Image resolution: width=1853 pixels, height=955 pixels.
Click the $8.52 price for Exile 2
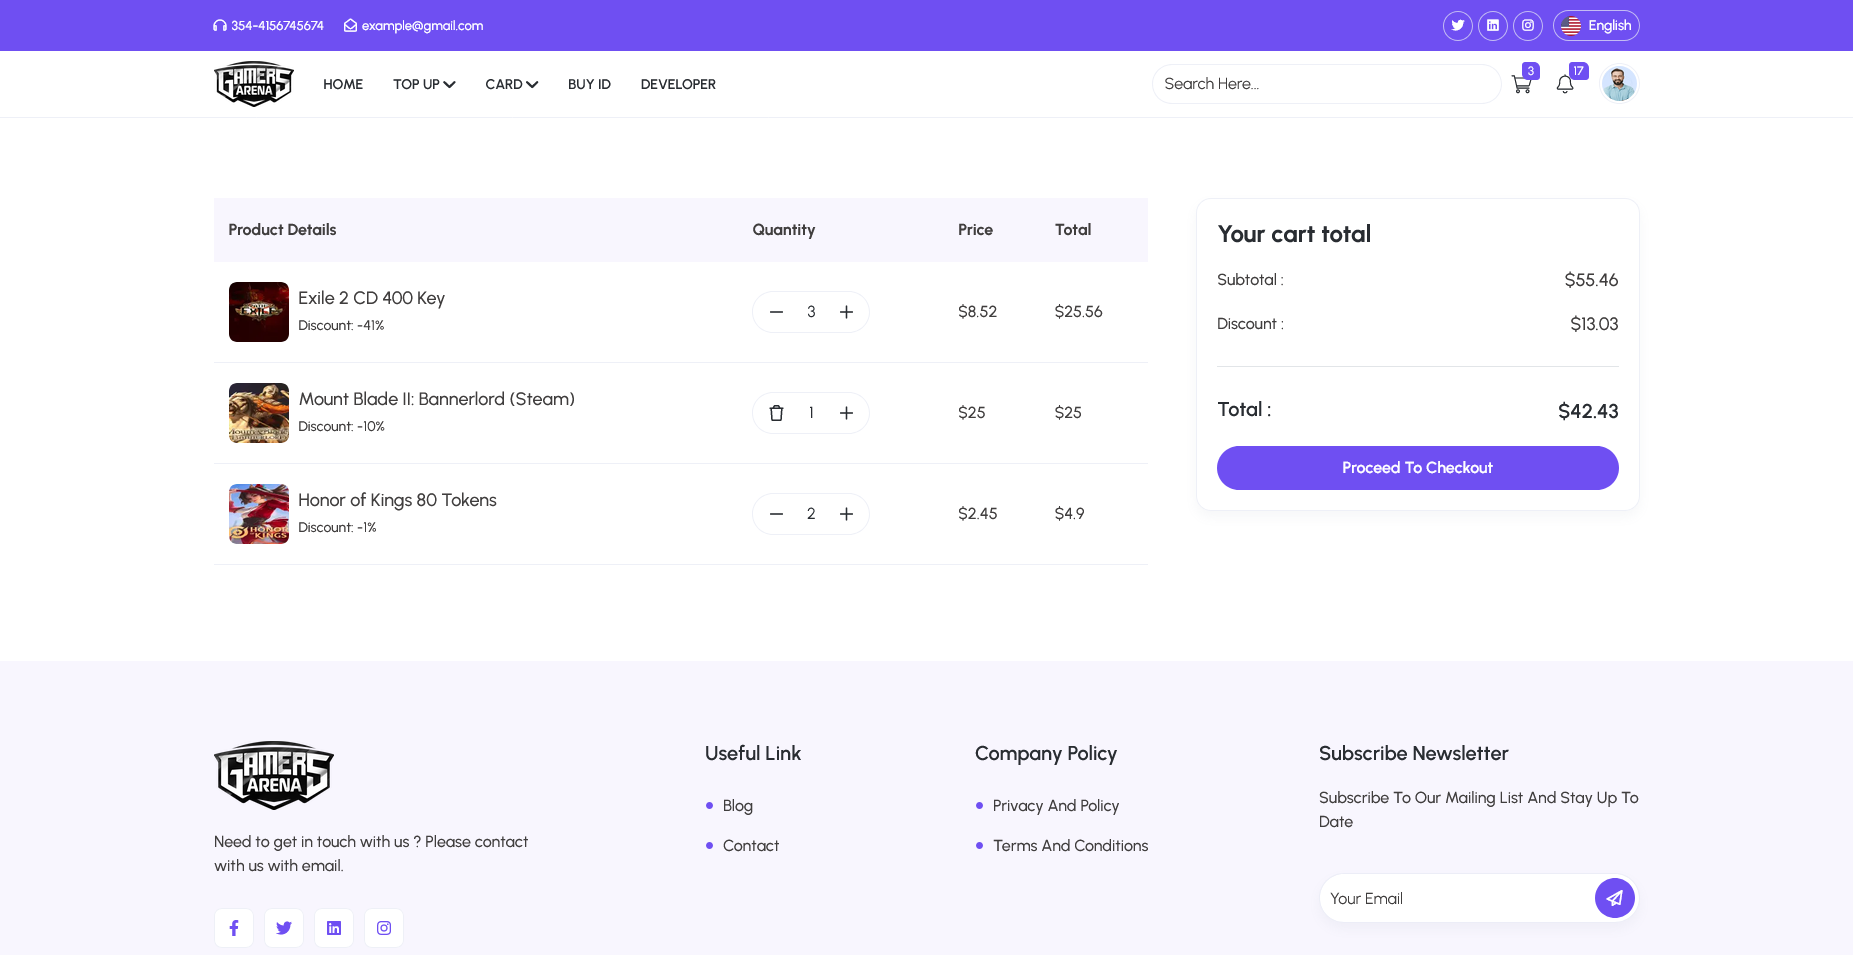pos(977,312)
